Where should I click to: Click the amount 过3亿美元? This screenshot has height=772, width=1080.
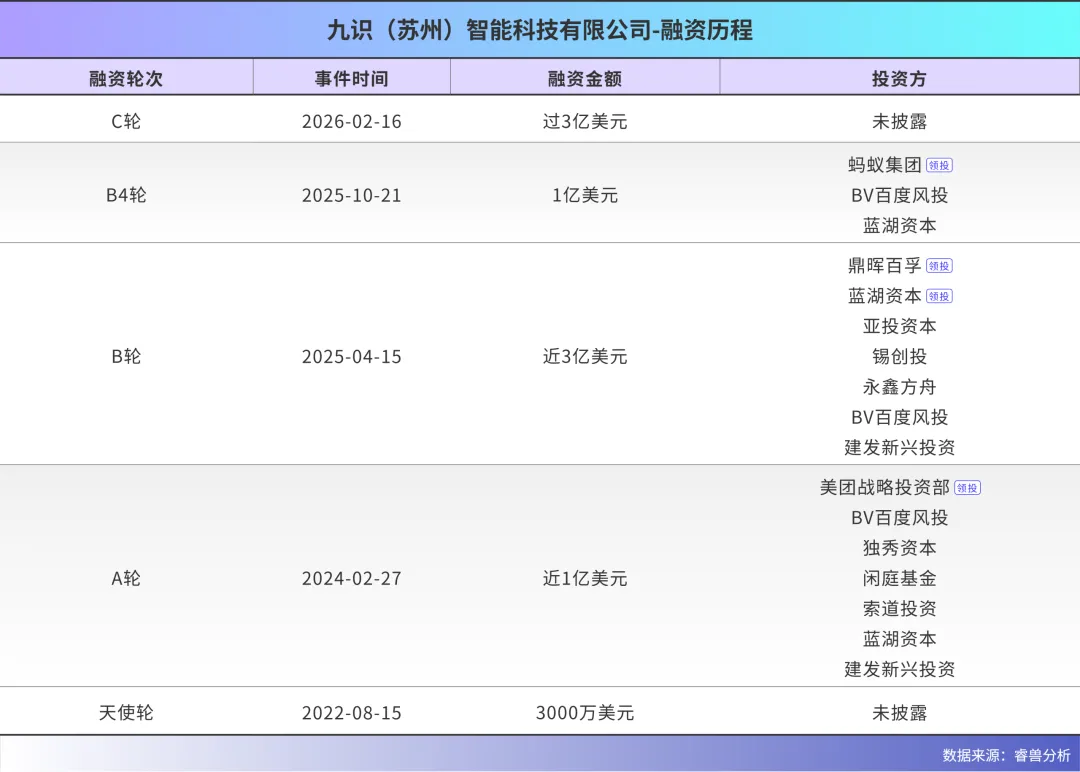[585, 121]
